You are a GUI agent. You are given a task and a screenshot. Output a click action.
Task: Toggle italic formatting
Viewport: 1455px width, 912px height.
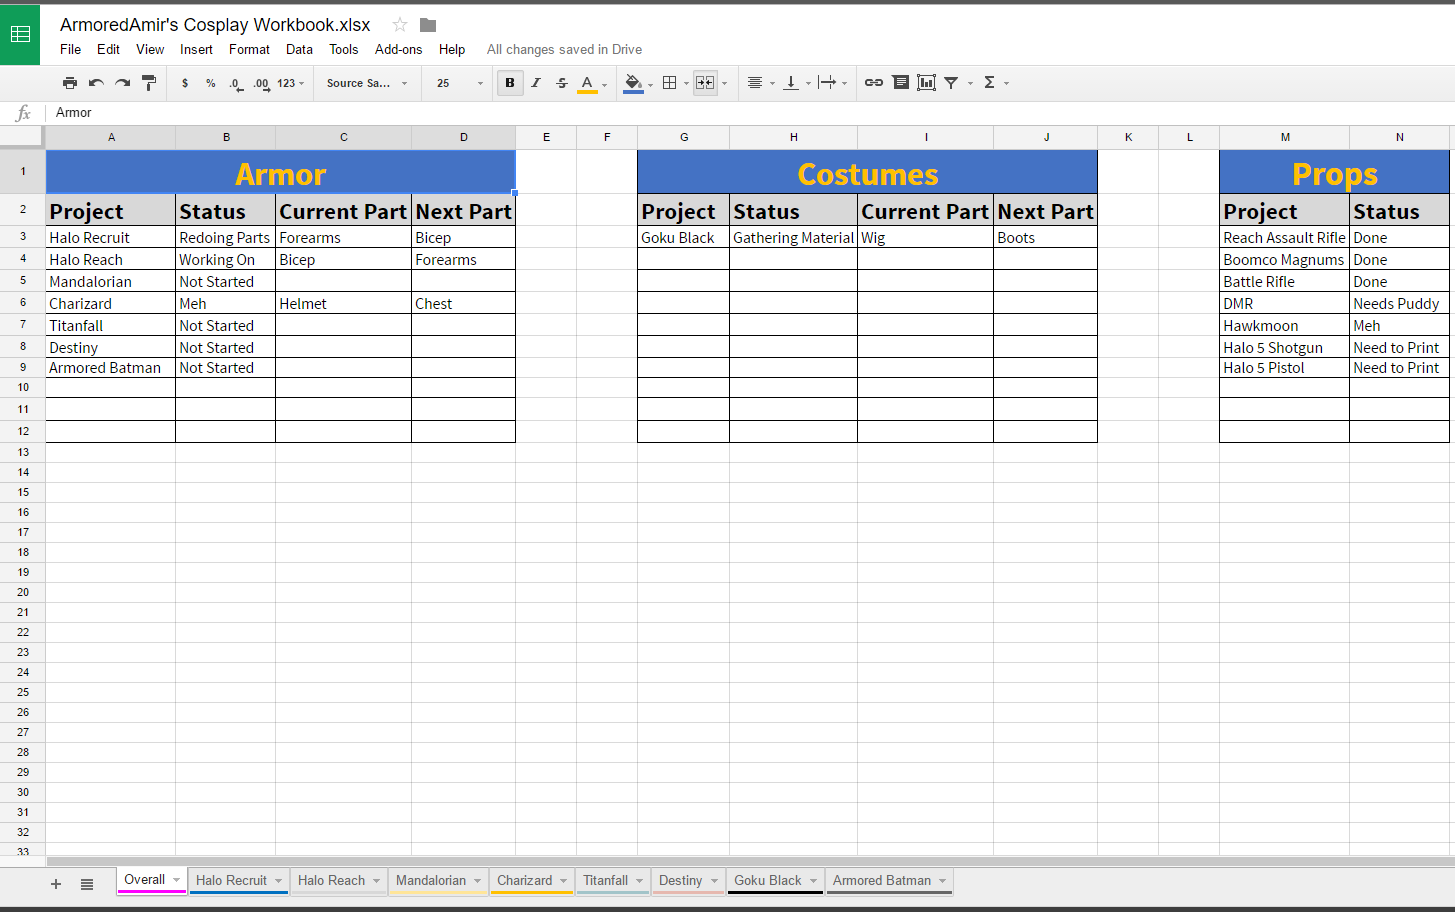(x=536, y=83)
